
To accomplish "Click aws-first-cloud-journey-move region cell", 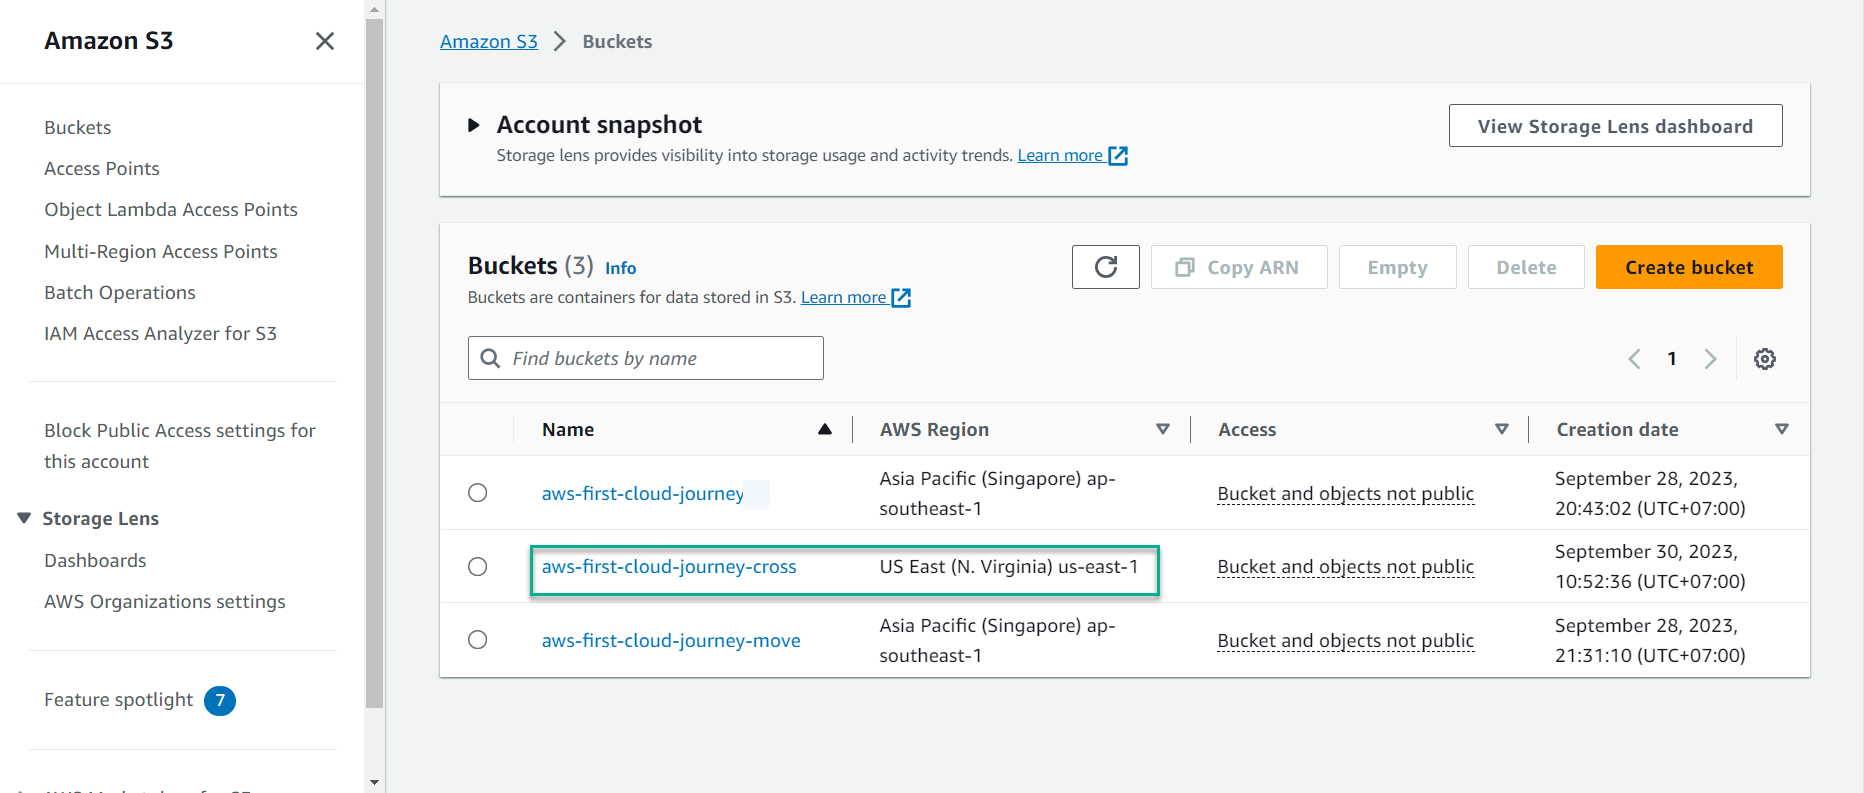I will point(997,641).
